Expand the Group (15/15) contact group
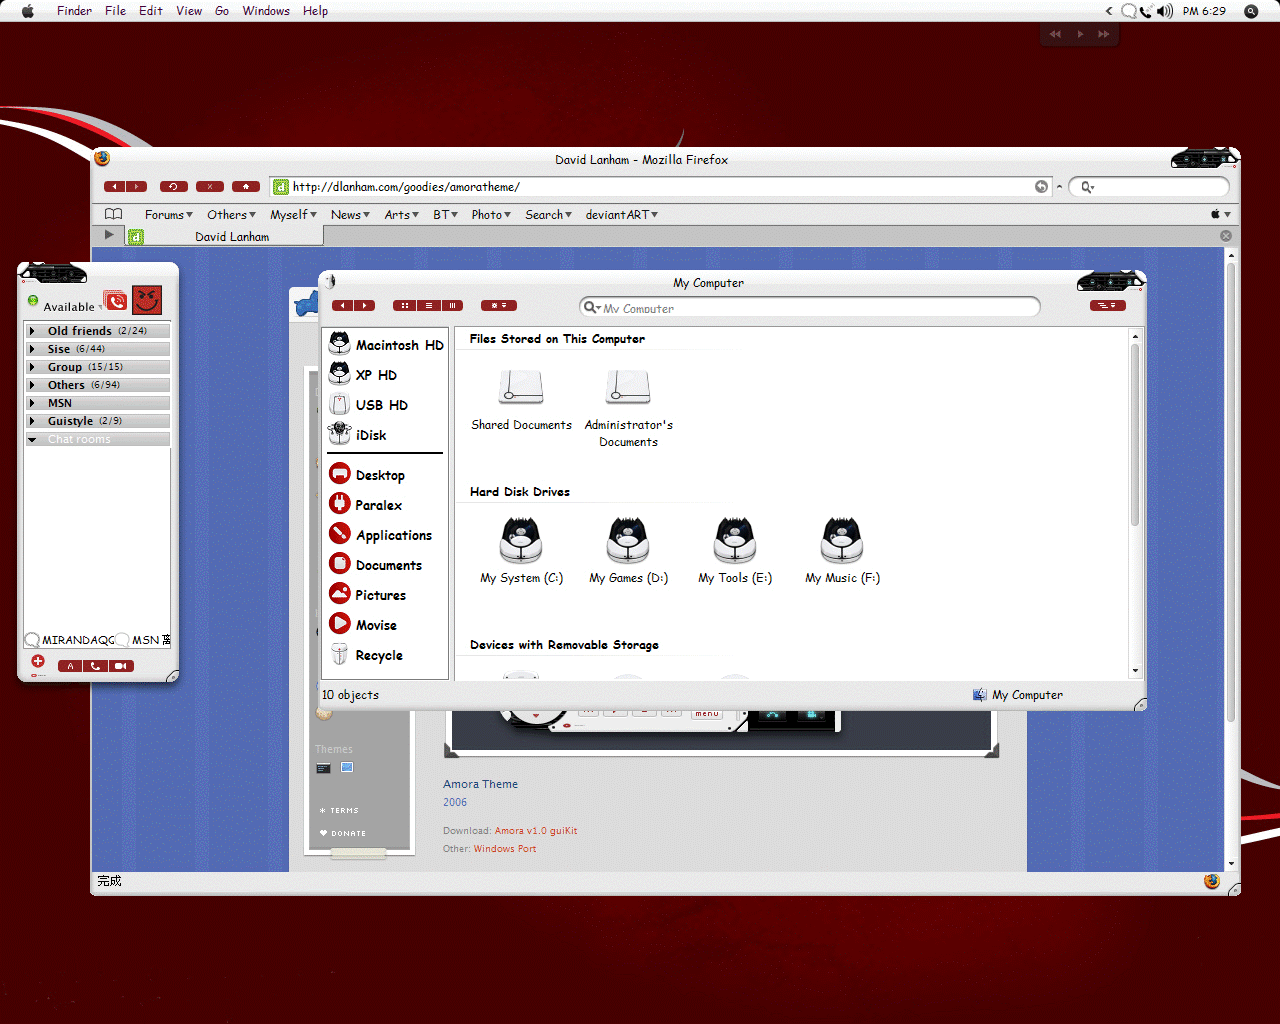Screen dimensions: 1280x1024 (32, 367)
